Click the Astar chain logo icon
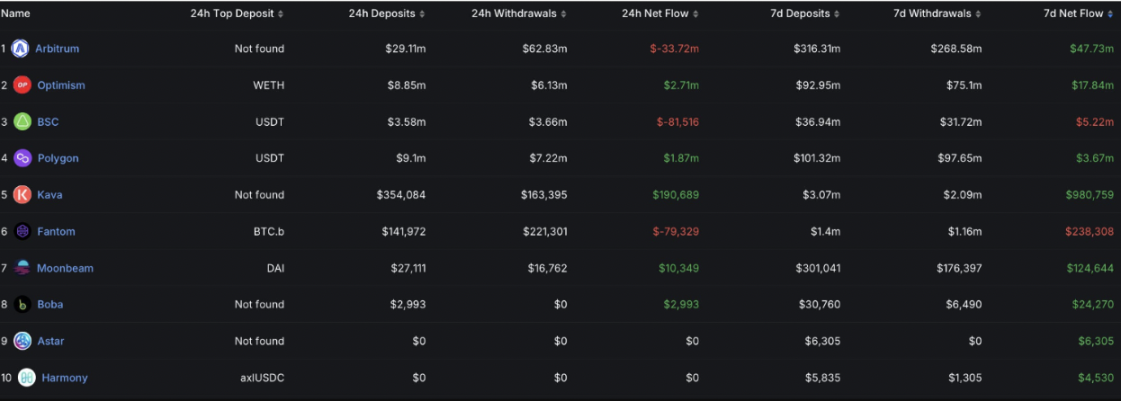Image resolution: width=1121 pixels, height=401 pixels. [x=22, y=341]
